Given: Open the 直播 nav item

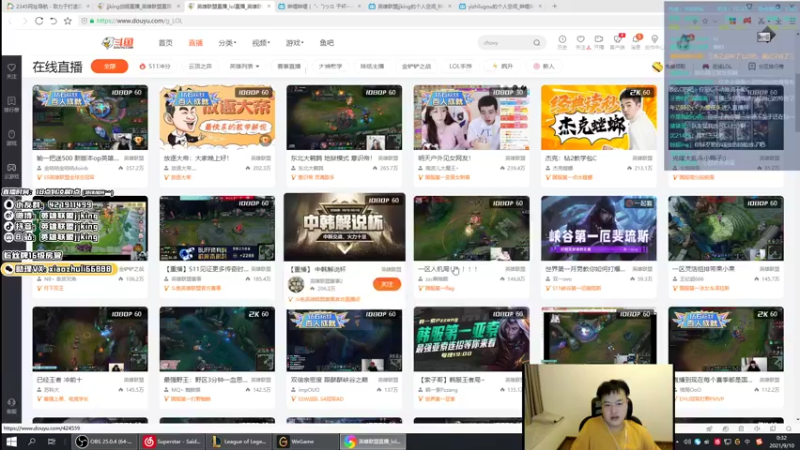Looking at the screenshot, I should click(195, 43).
